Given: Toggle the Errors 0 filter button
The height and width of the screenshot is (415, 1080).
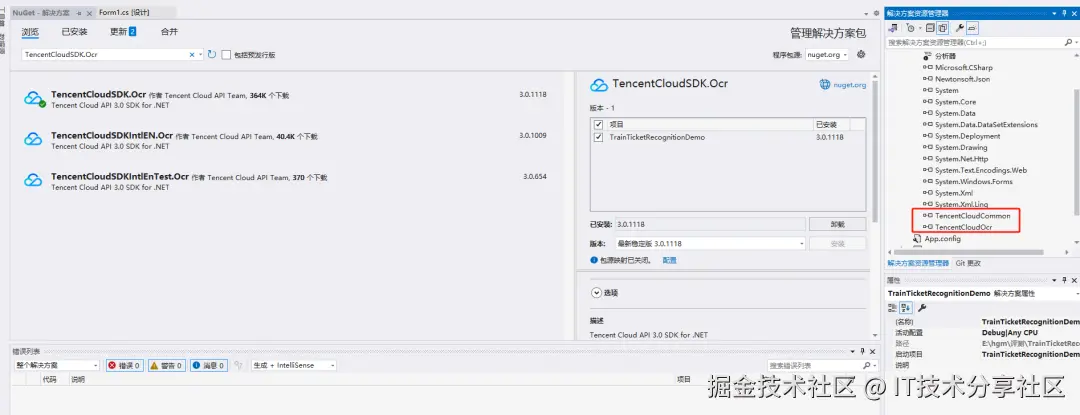Looking at the screenshot, I should [x=124, y=365].
